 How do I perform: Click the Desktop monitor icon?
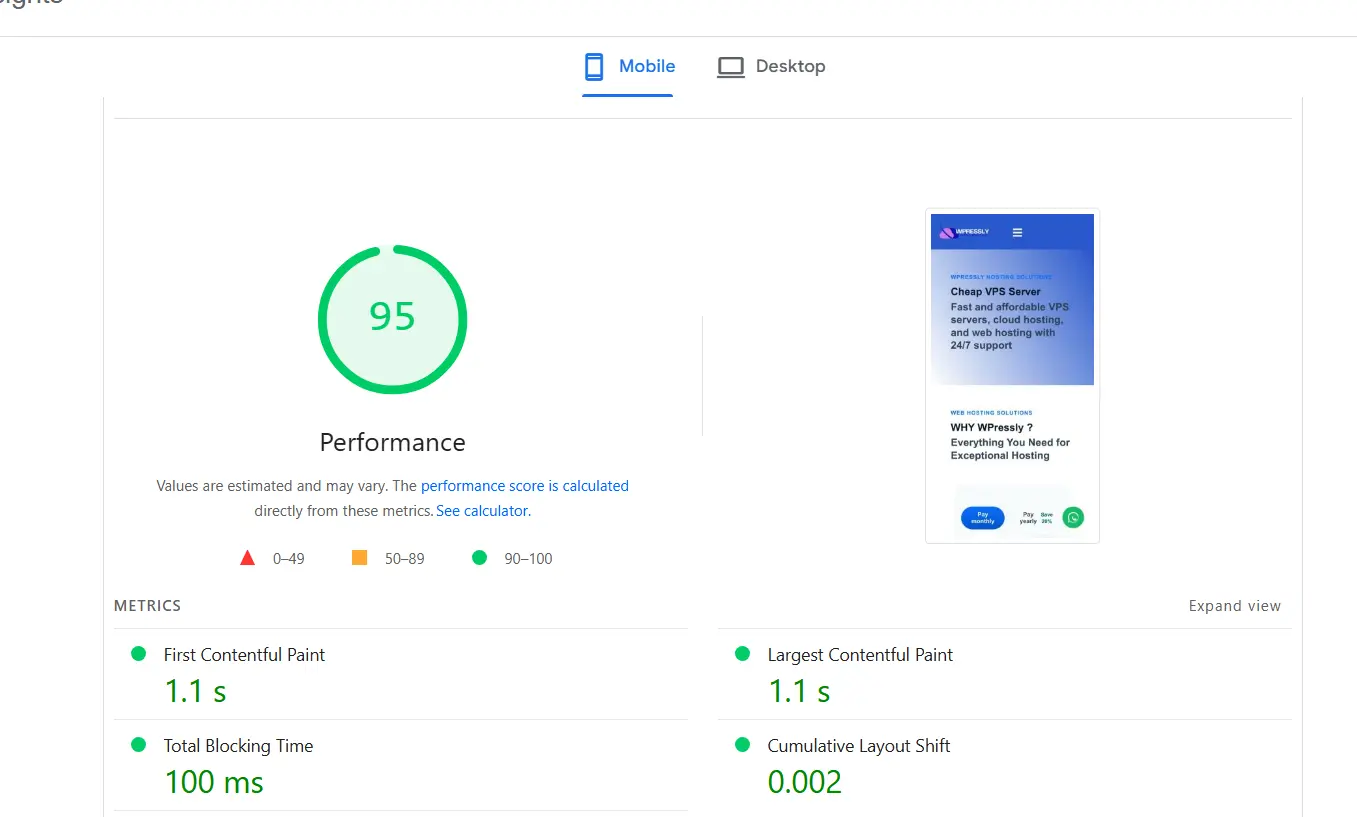[731, 66]
